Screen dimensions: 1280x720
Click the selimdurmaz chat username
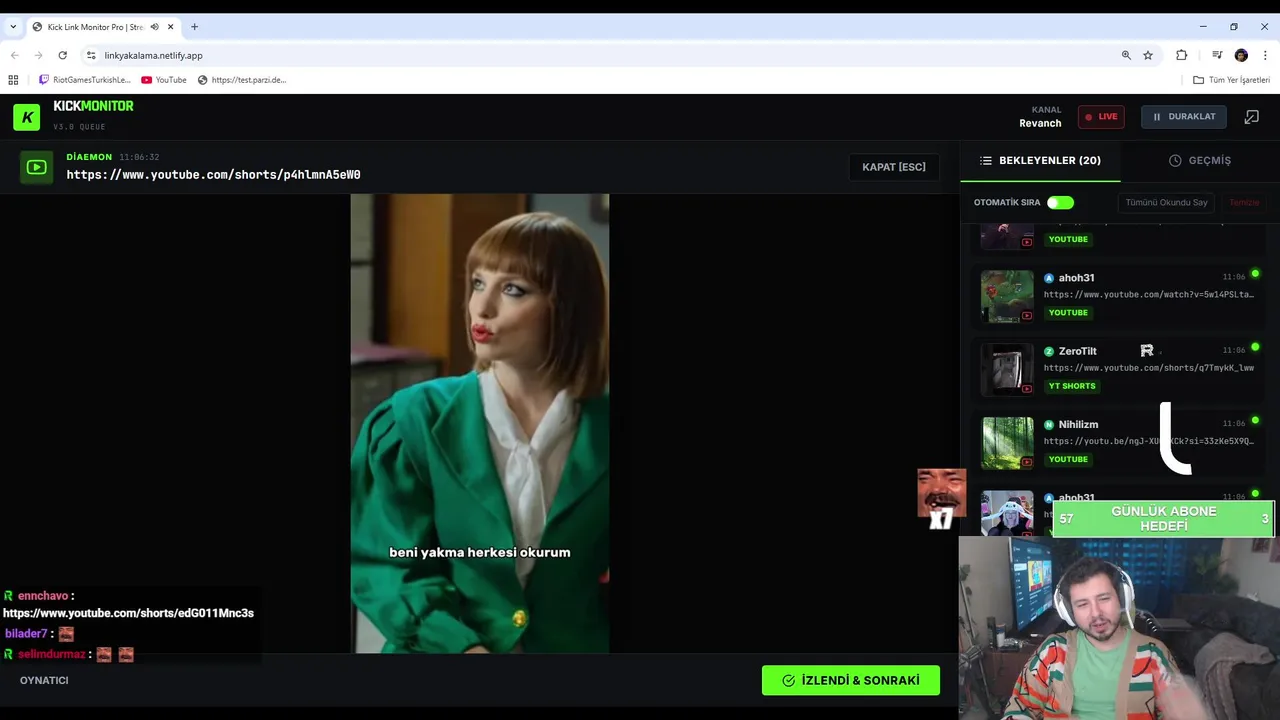[52, 654]
